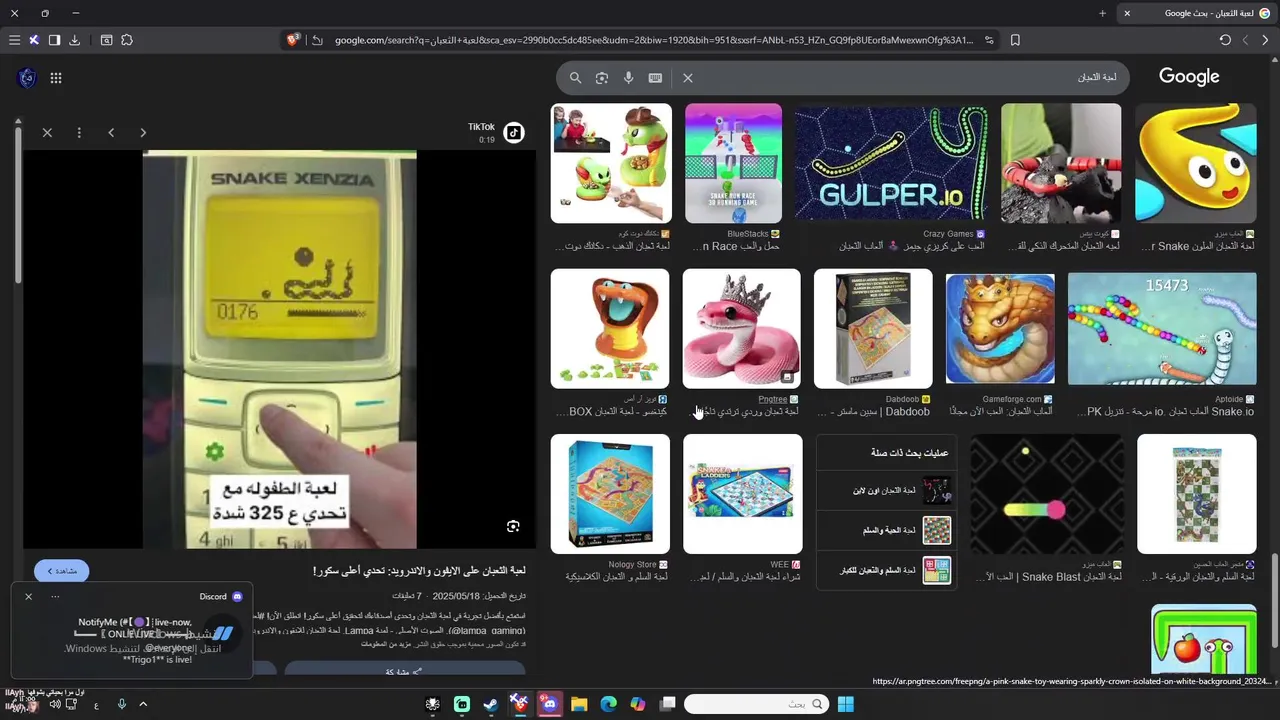The width and height of the screenshot is (1280, 720).
Task: Click the taskbar search box
Action: click(756, 704)
